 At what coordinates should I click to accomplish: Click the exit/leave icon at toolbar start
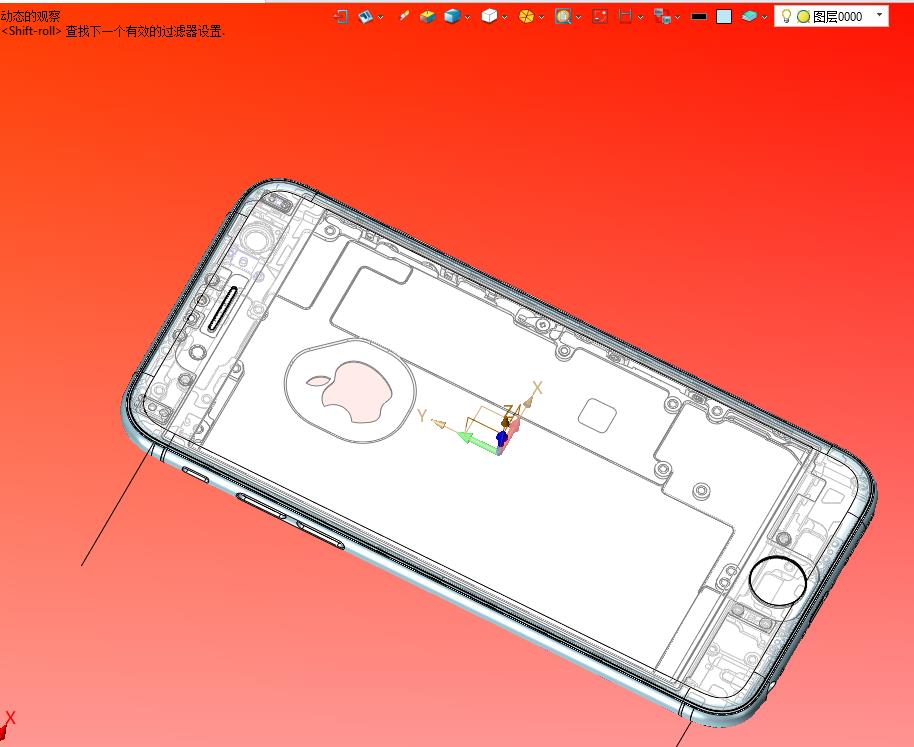341,16
